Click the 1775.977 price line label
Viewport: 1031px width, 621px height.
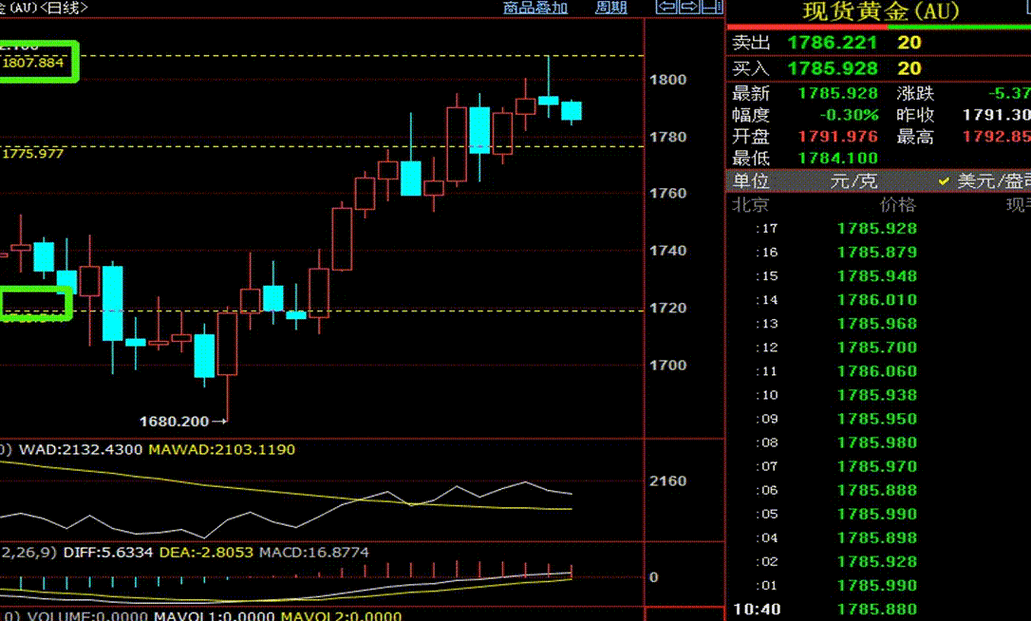[33, 153]
